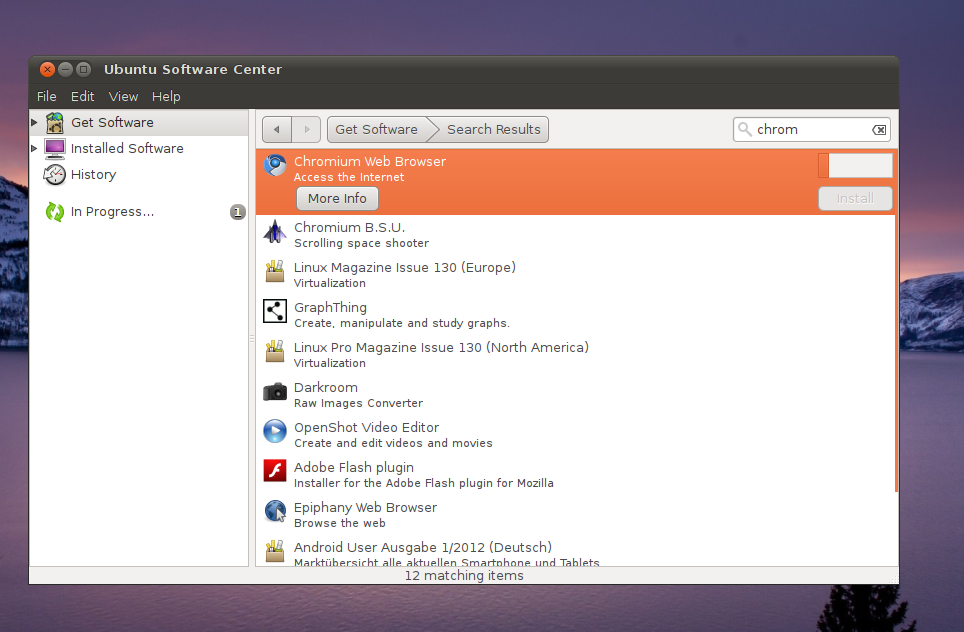Viewport: 964px width, 632px height.
Task: Click the OpenShot Video Editor play icon
Action: coord(275,431)
